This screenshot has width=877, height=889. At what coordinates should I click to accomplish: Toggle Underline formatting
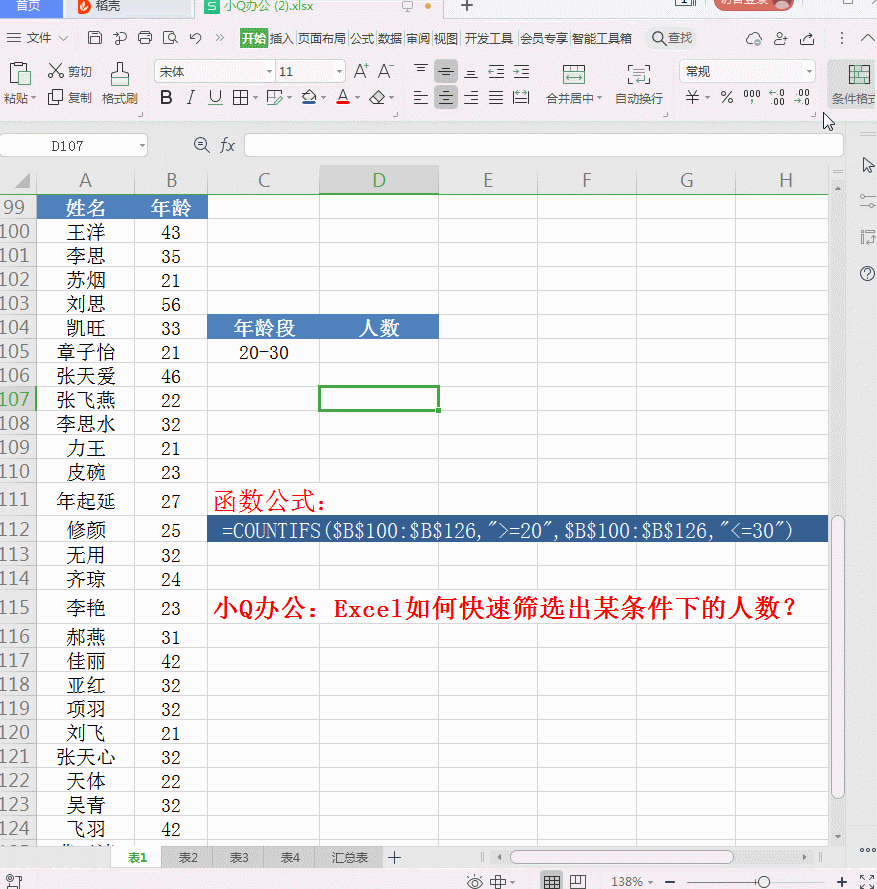click(215, 98)
